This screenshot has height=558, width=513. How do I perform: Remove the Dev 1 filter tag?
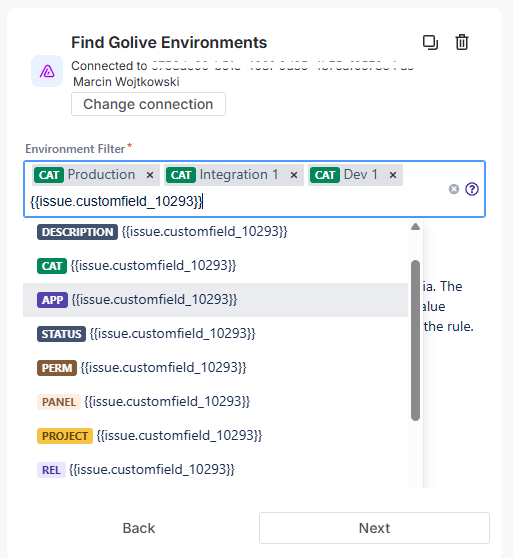[393, 175]
